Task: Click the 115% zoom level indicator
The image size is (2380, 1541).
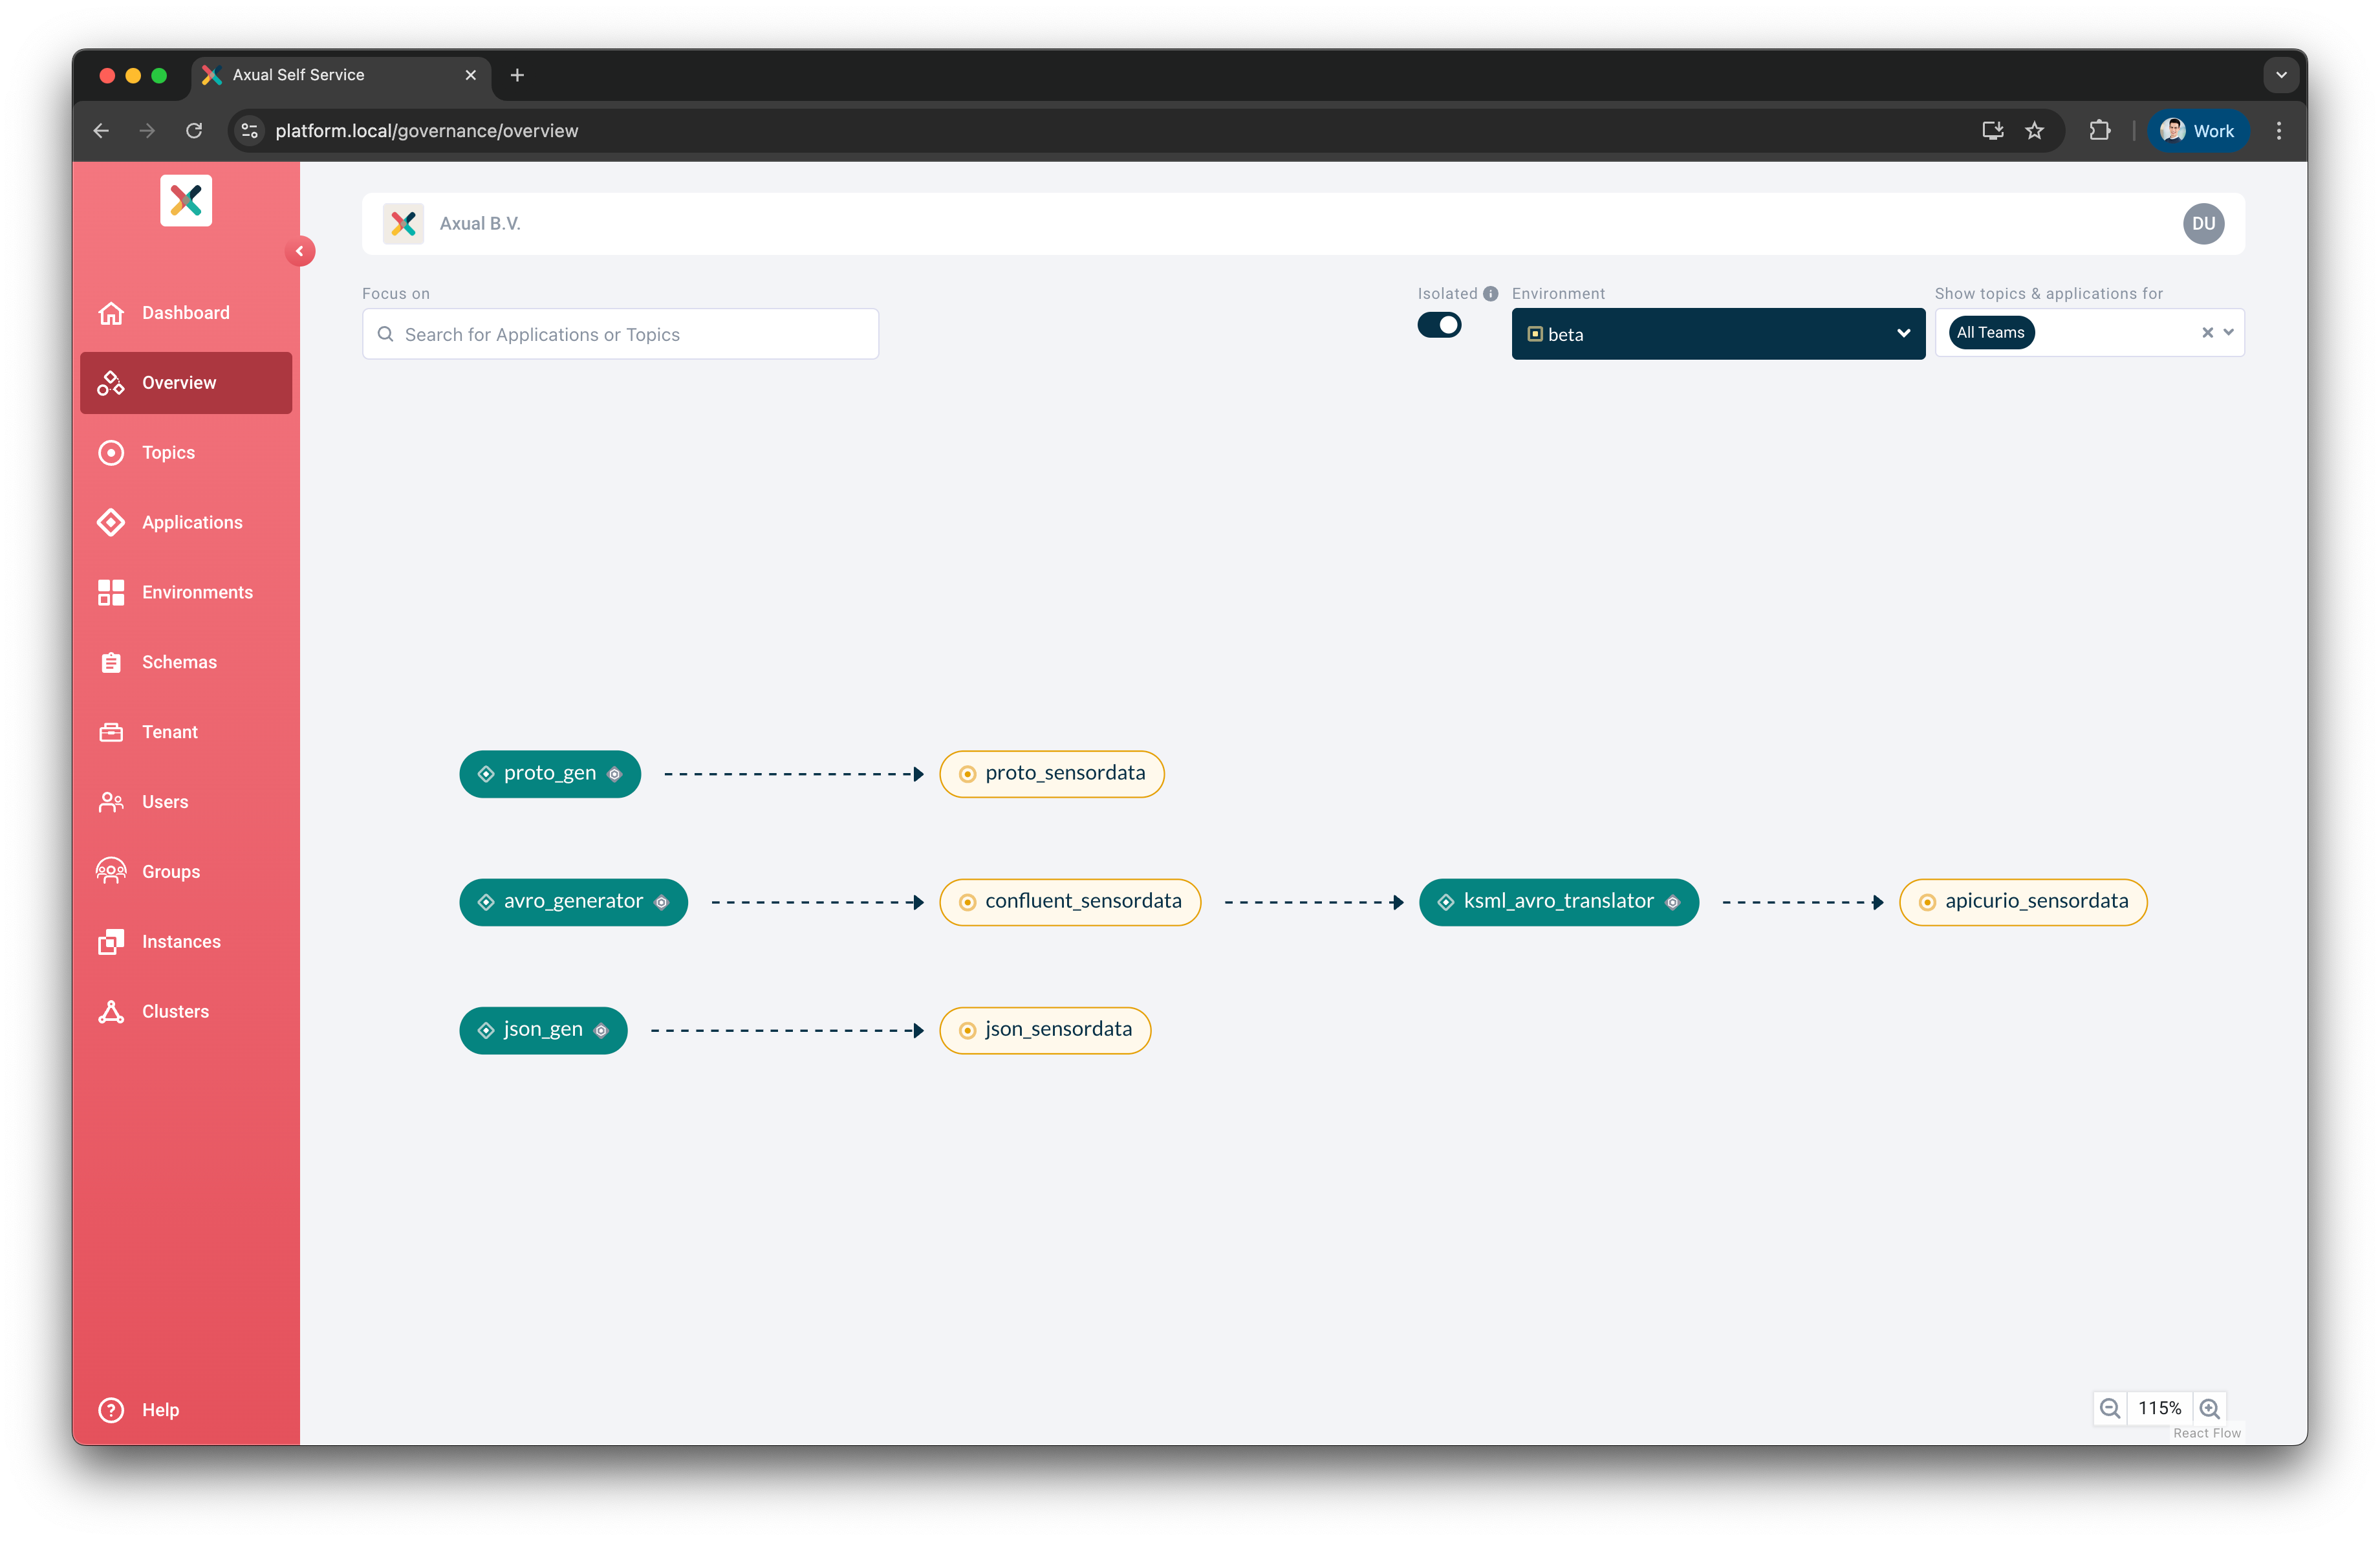Action: [2159, 1408]
